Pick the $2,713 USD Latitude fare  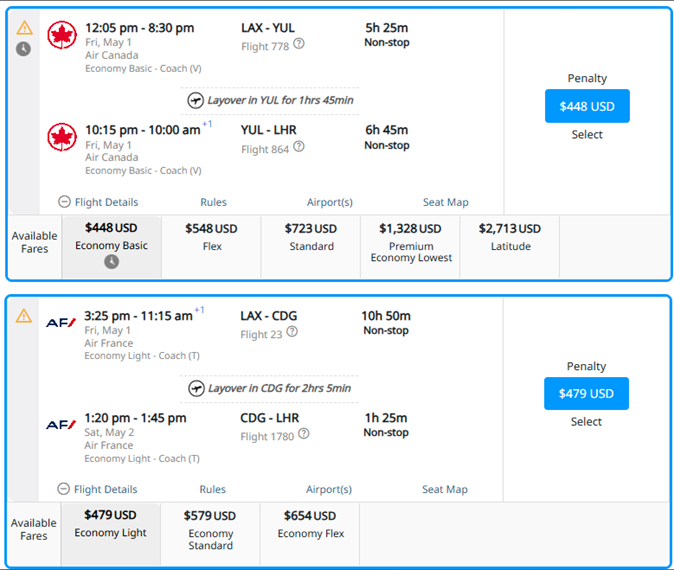[x=509, y=237]
